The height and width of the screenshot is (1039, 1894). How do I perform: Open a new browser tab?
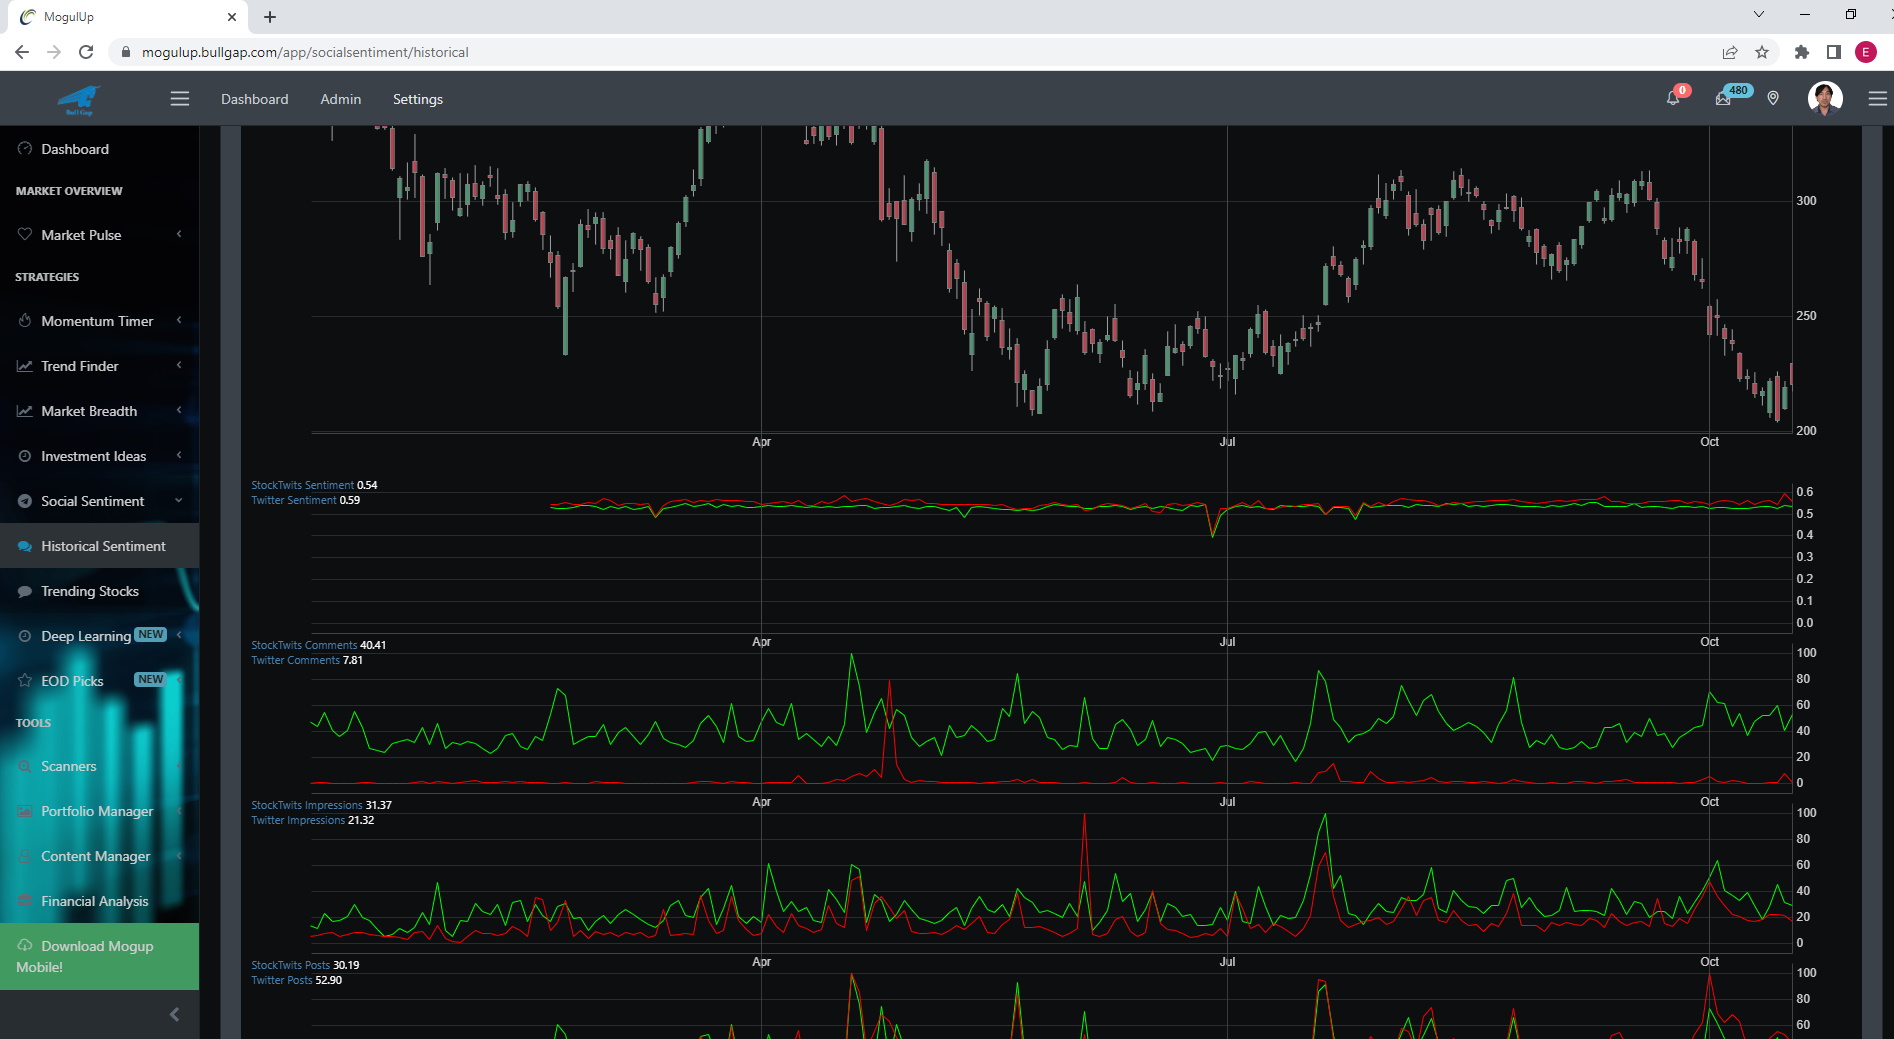270,17
